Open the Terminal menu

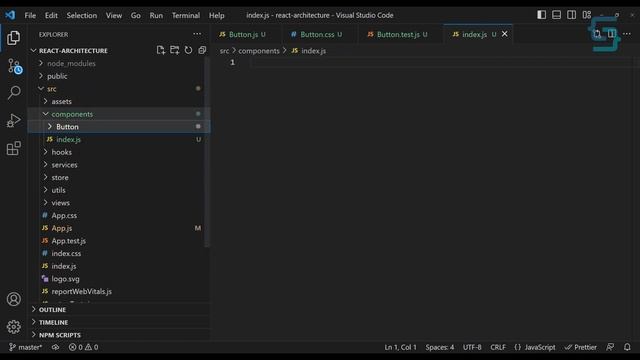[186, 16]
